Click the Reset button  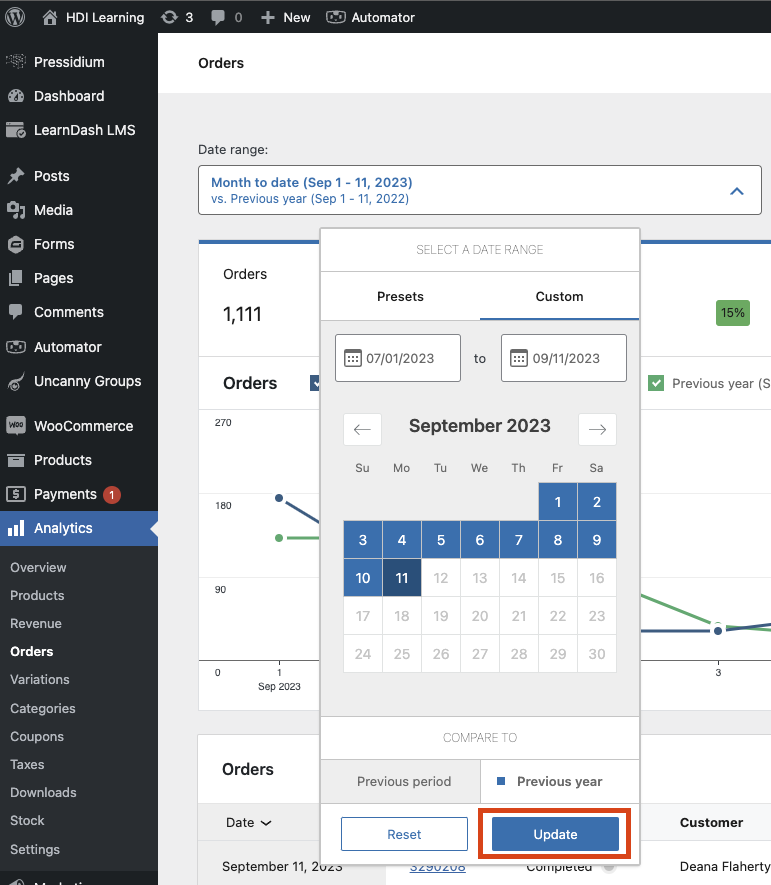[x=404, y=834]
